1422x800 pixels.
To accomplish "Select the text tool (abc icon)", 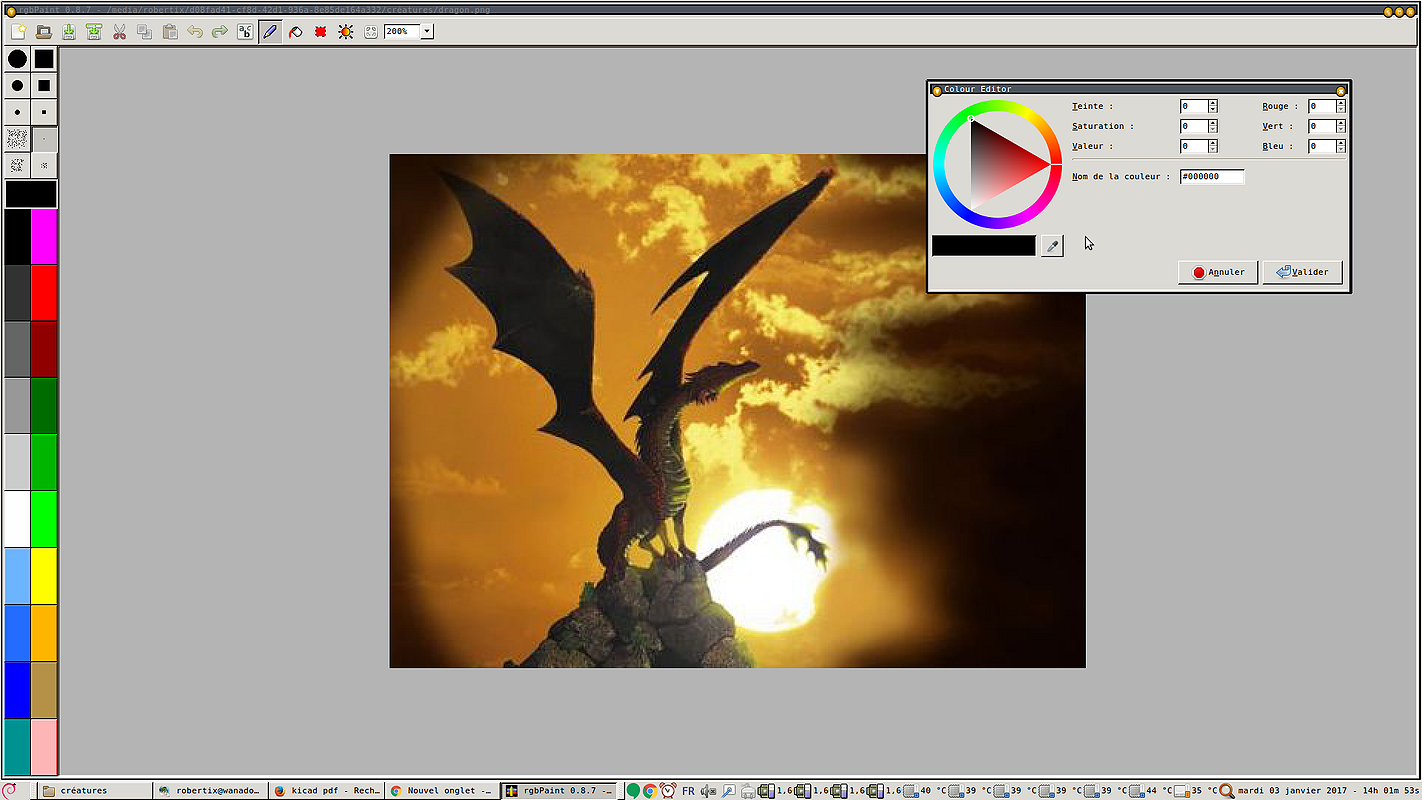I will coord(245,32).
